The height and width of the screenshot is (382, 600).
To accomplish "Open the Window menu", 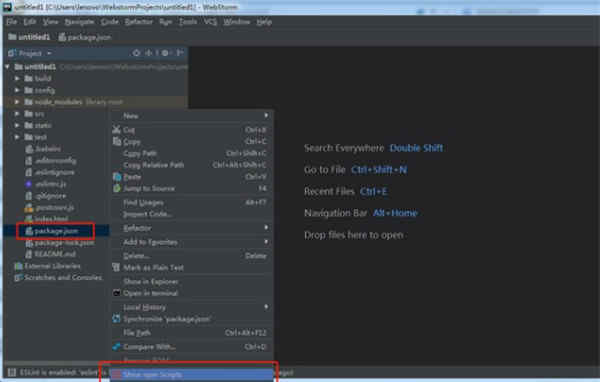I will click(236, 22).
